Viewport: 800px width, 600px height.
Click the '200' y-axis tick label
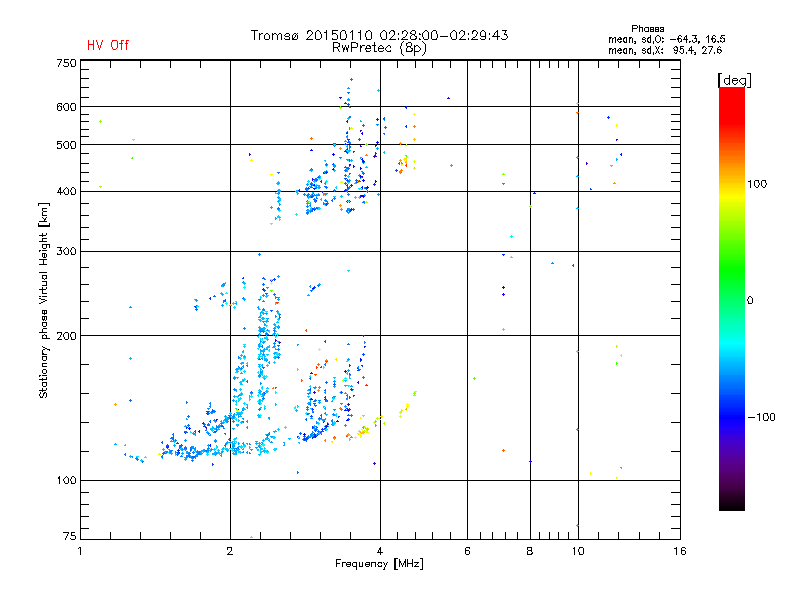click(66, 336)
